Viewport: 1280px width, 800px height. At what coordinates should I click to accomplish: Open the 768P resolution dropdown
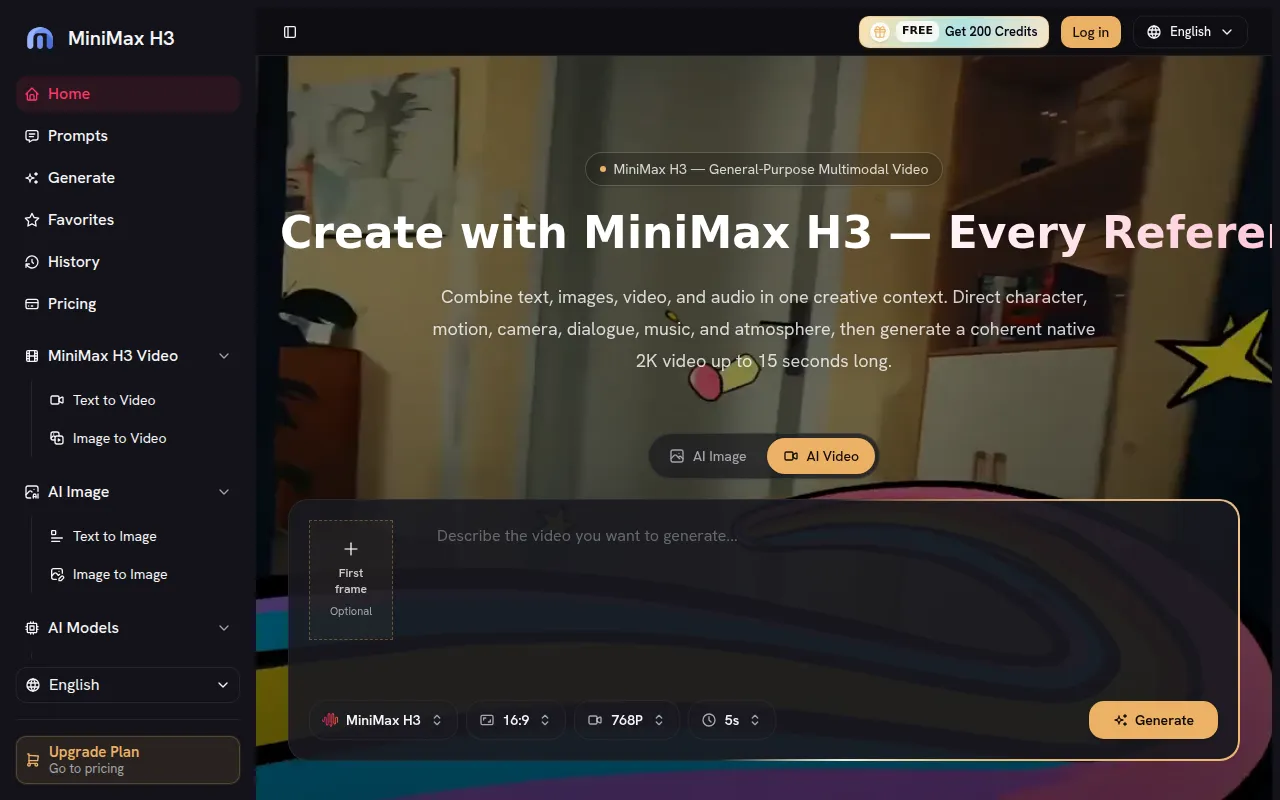(627, 720)
